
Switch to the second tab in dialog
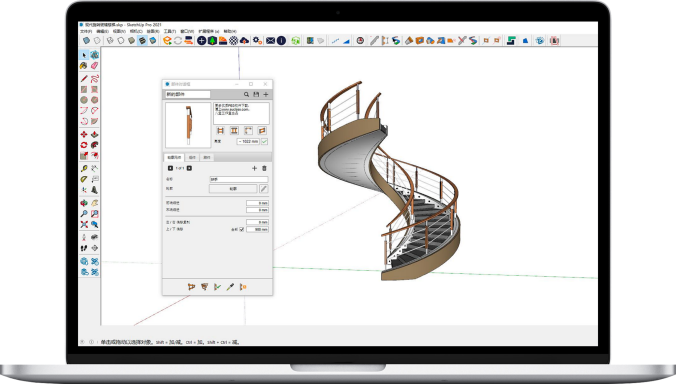(192, 157)
